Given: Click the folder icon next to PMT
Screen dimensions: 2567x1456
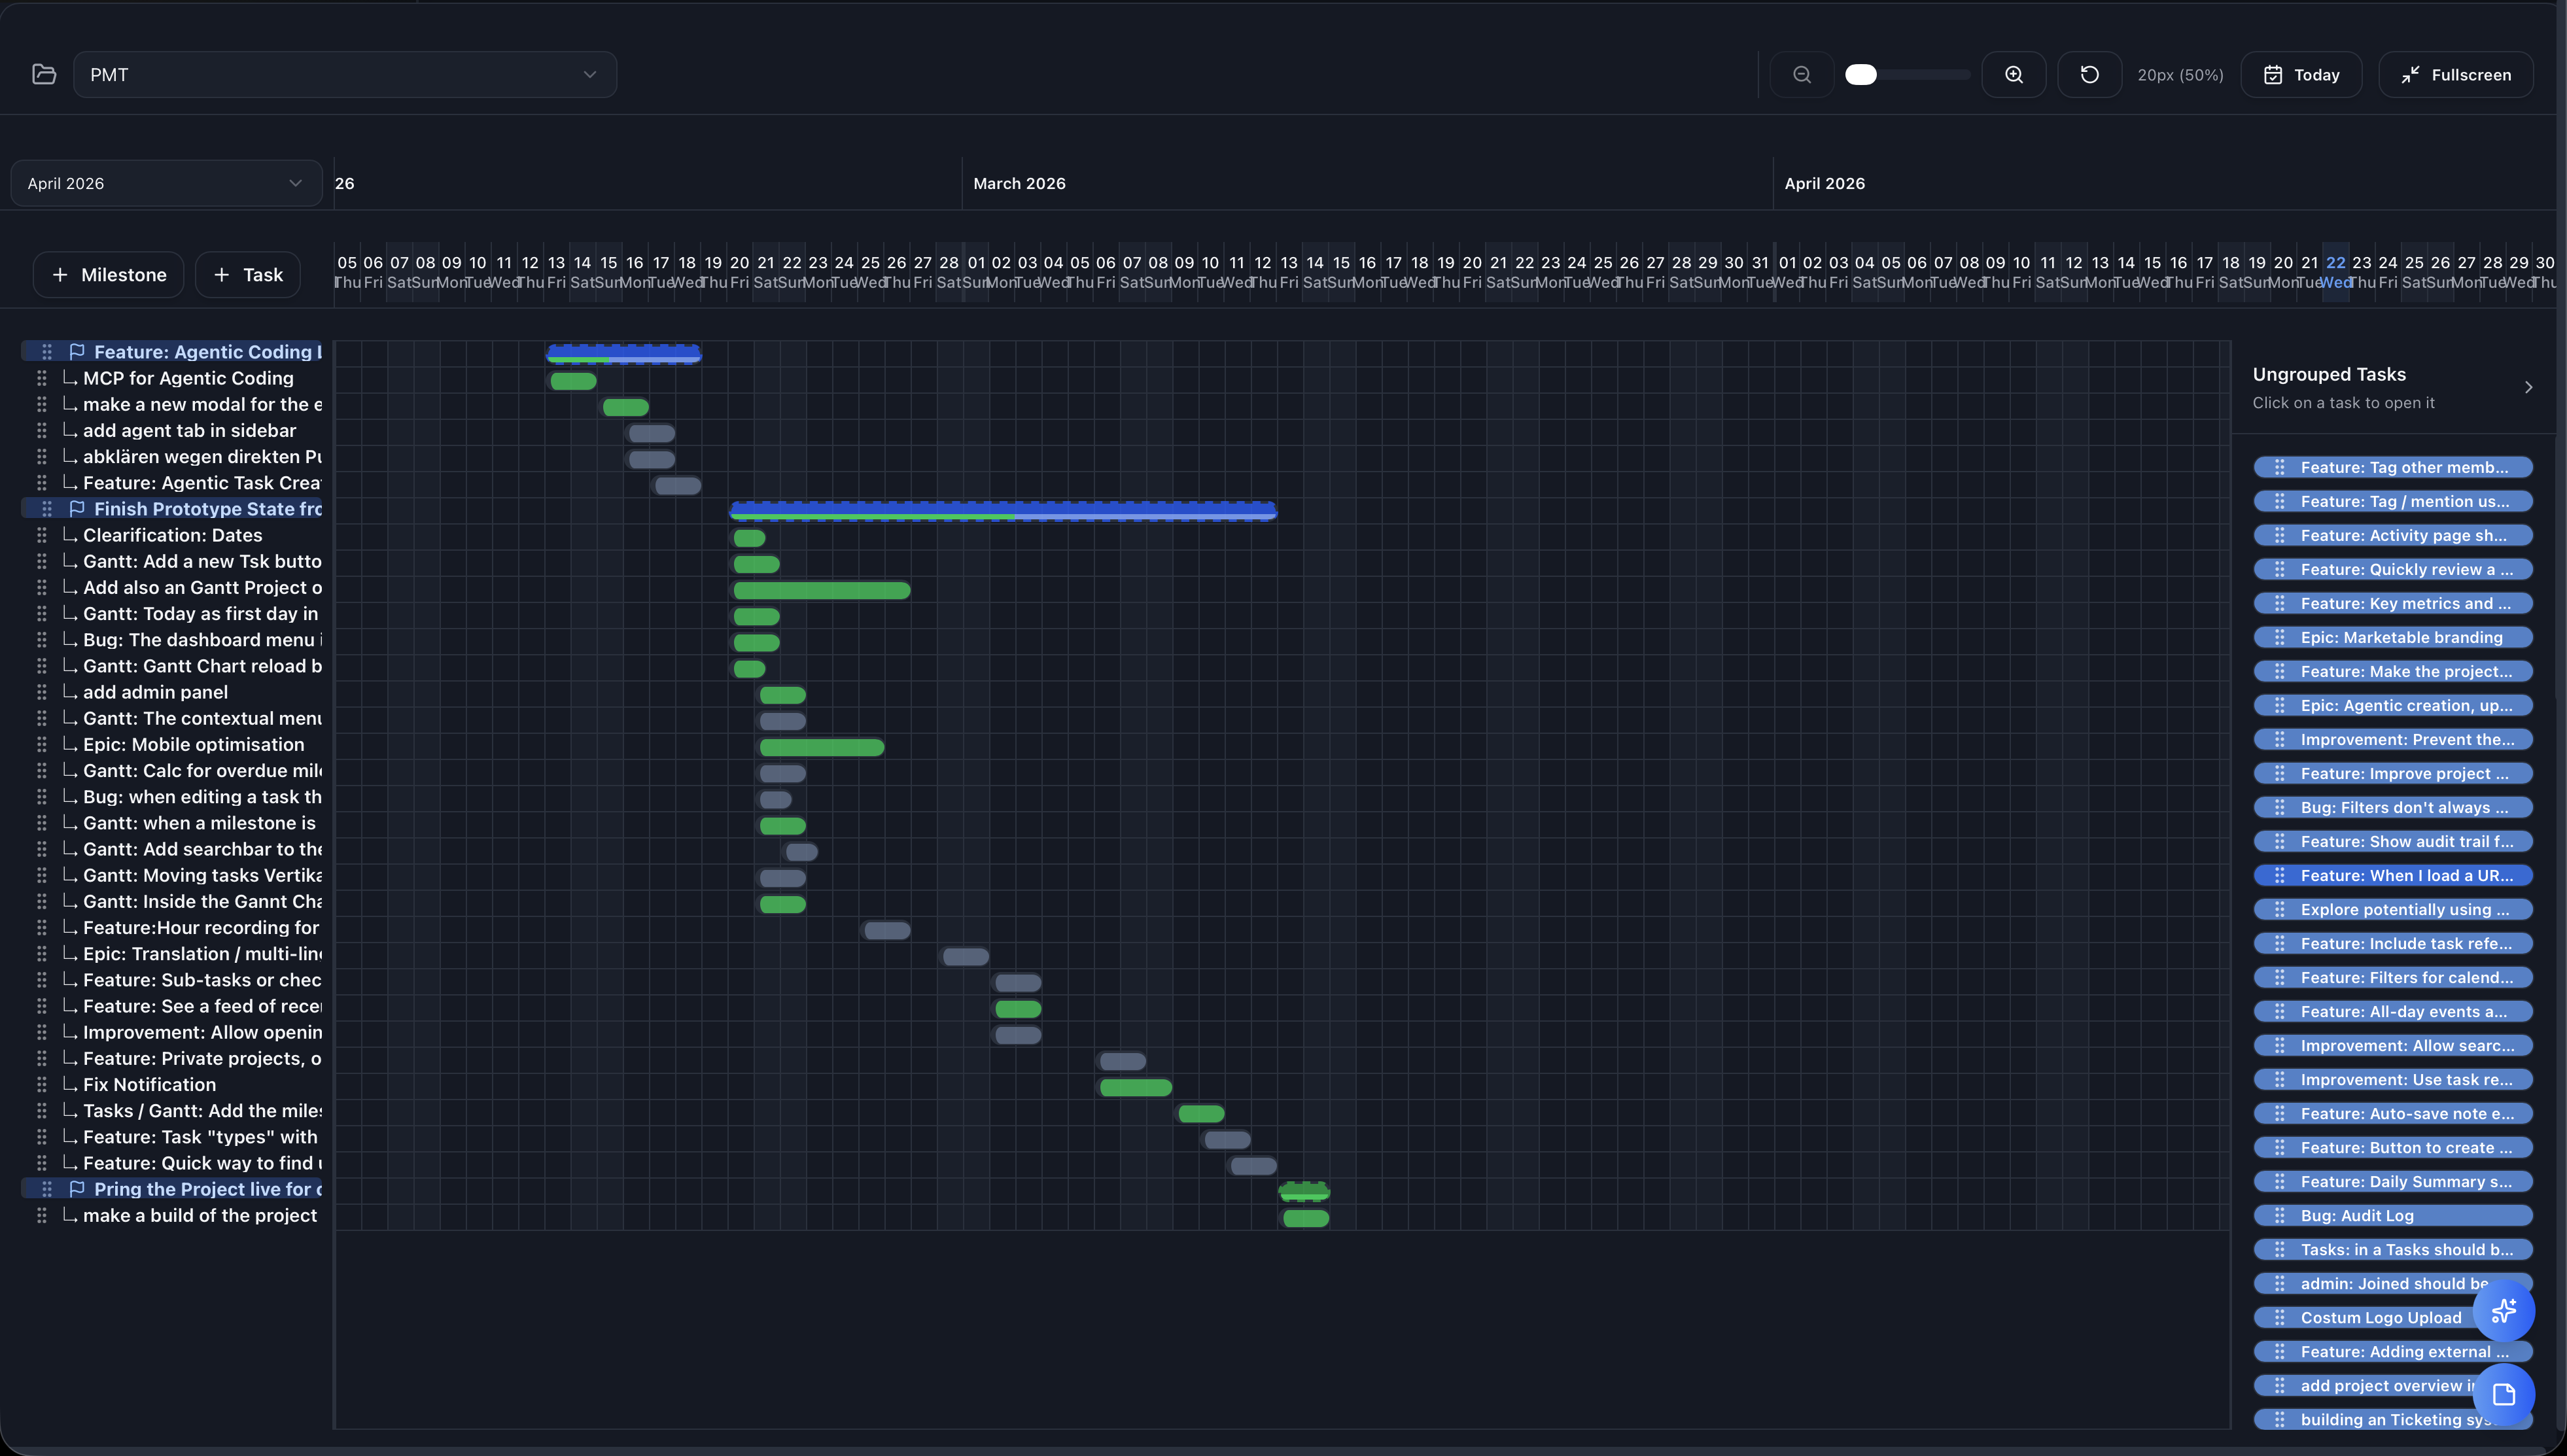Looking at the screenshot, I should tap(43, 73).
